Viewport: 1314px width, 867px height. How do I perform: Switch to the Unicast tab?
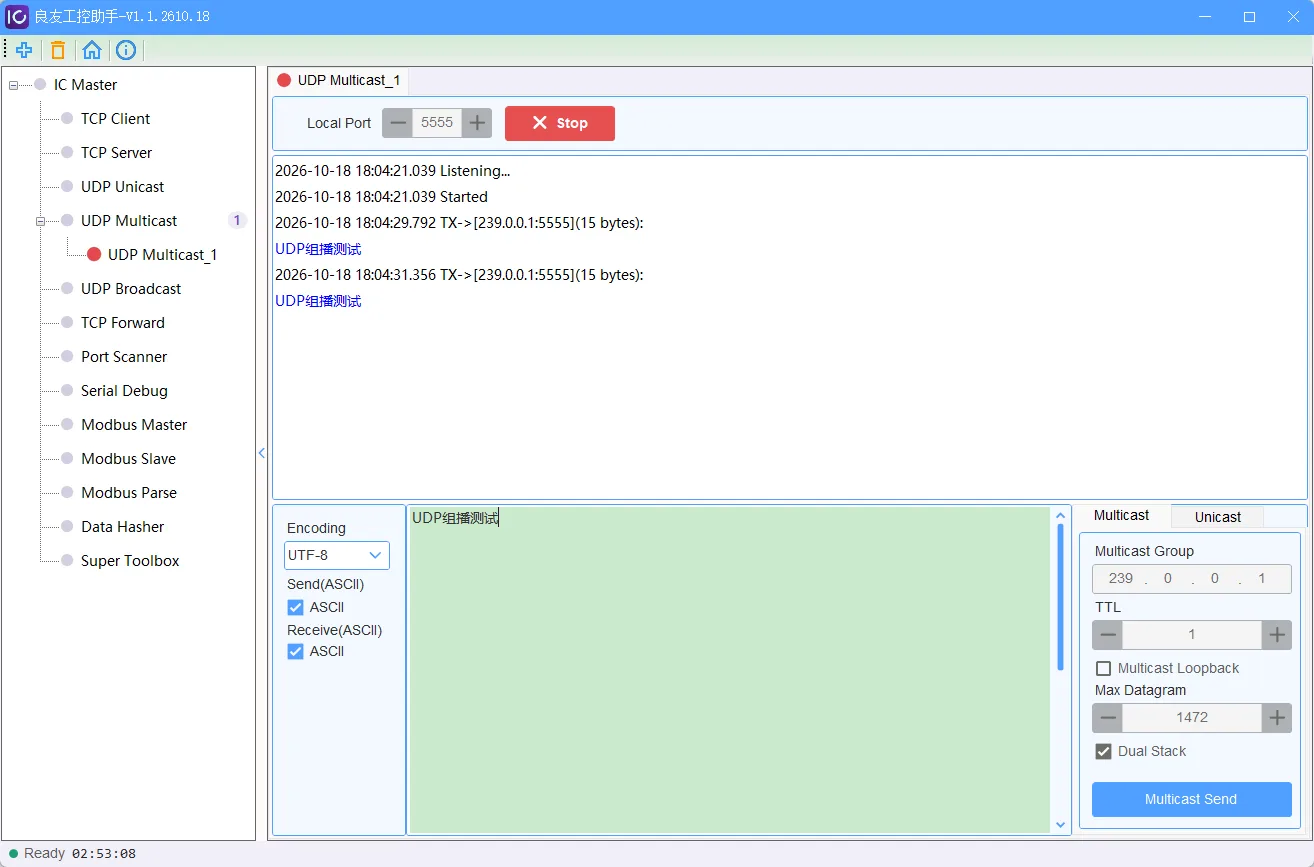[x=1217, y=517]
